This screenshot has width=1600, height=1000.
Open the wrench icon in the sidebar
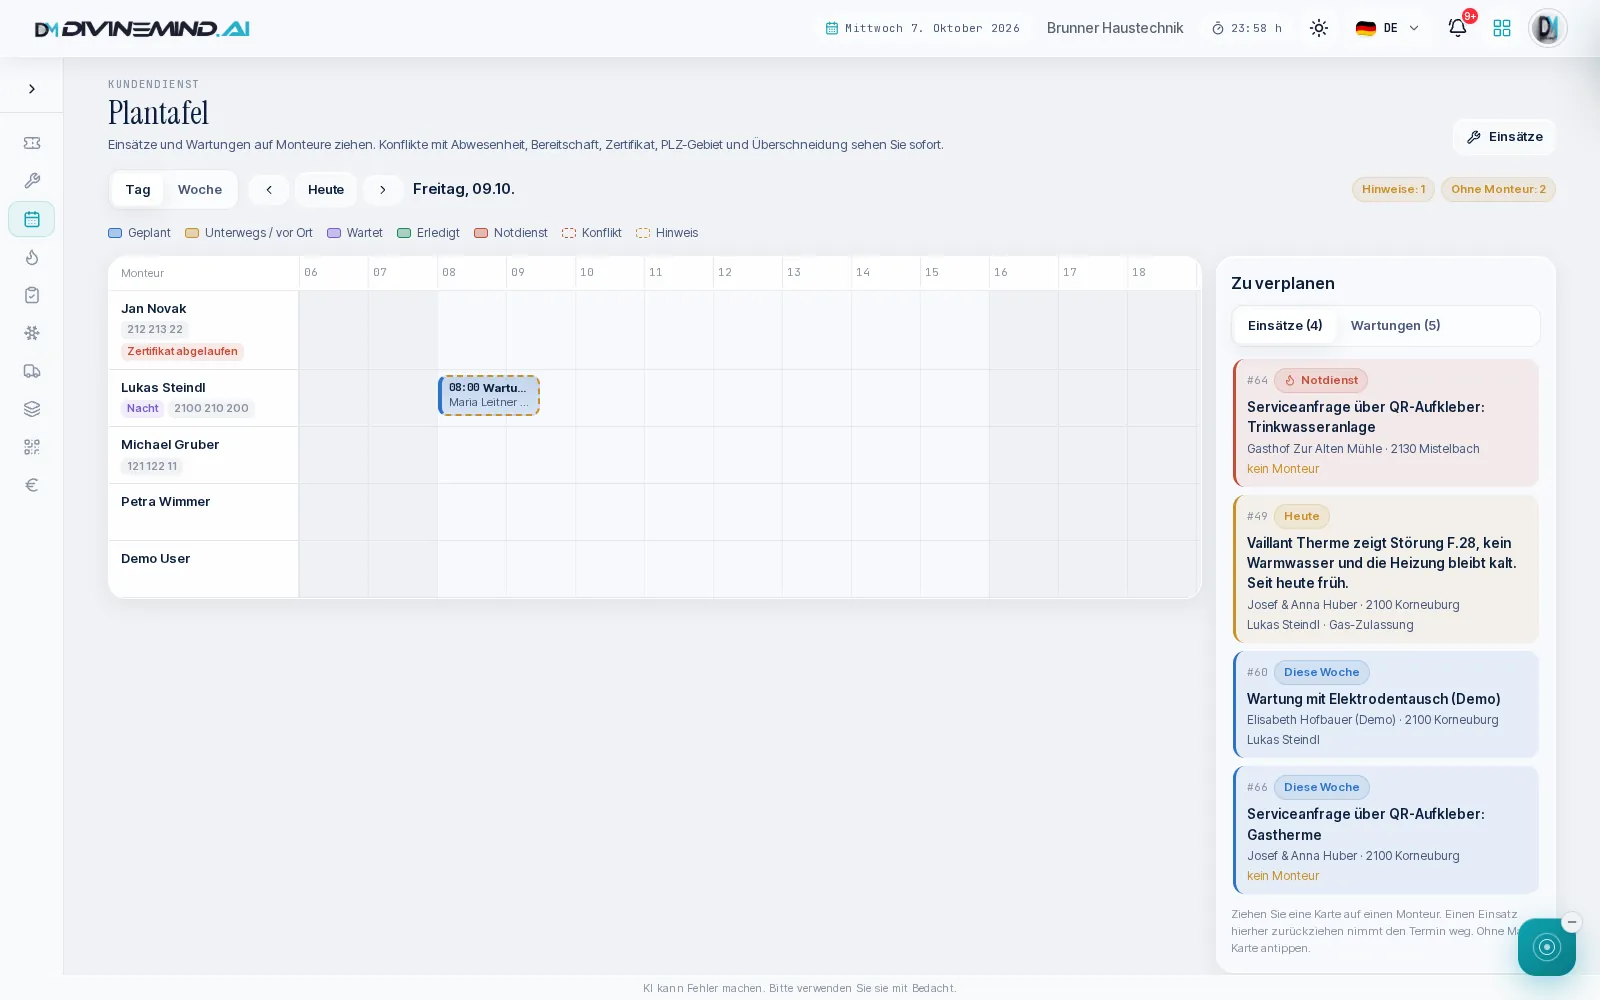32,181
